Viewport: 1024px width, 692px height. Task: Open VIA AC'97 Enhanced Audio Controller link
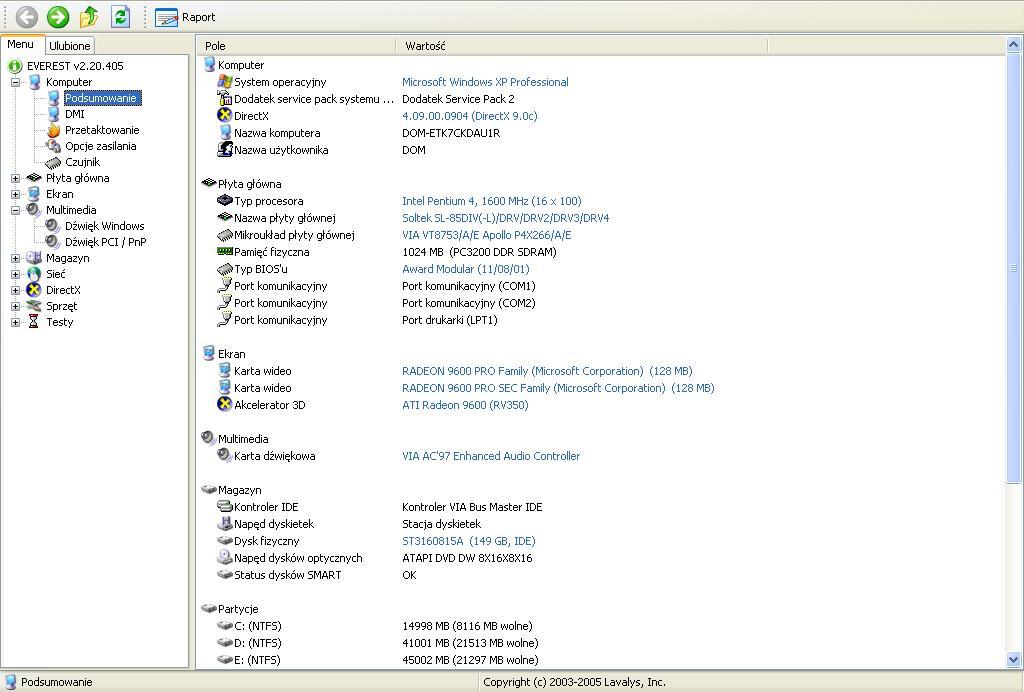(491, 456)
